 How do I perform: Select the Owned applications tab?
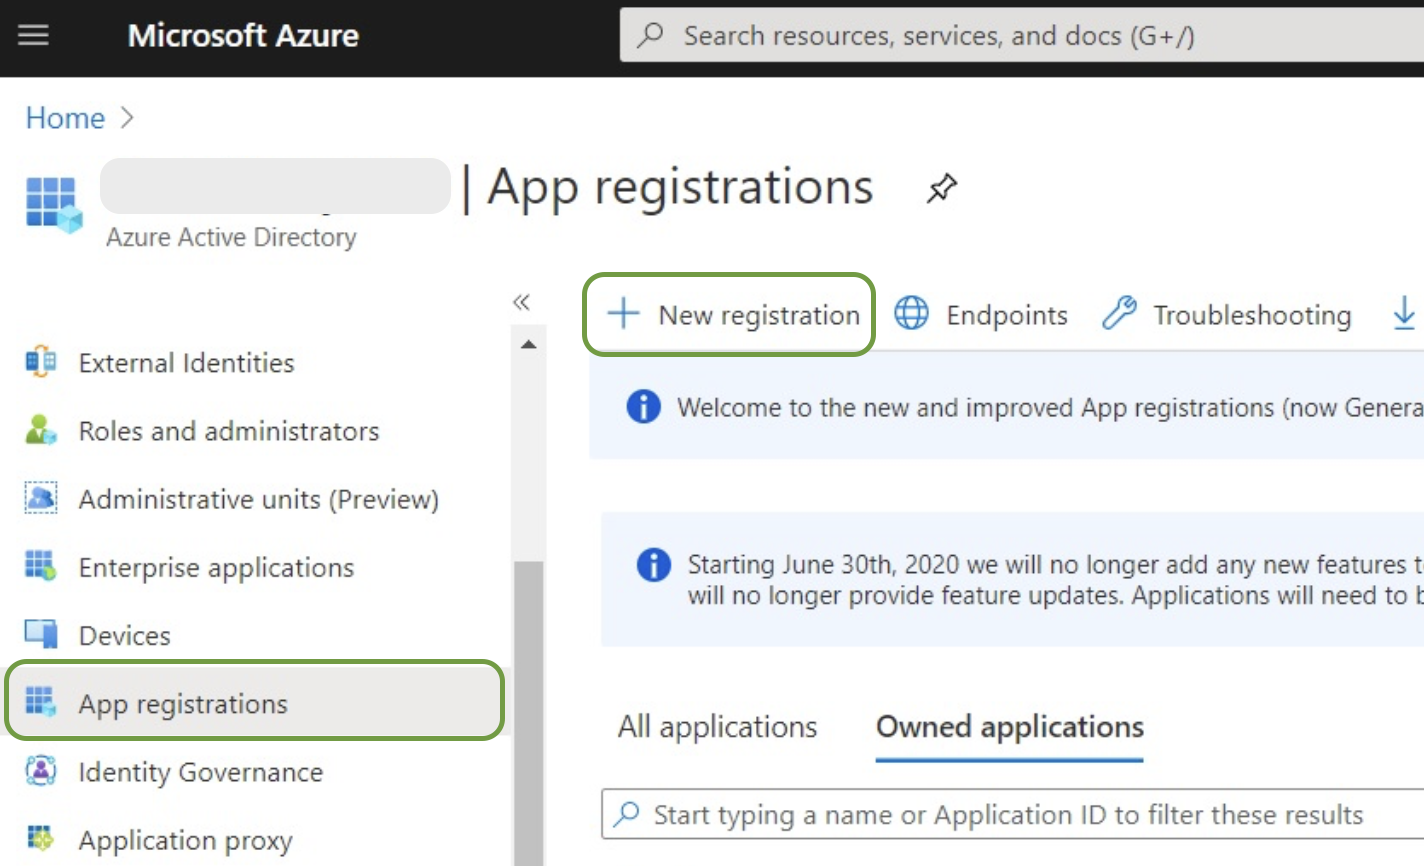[1009, 727]
